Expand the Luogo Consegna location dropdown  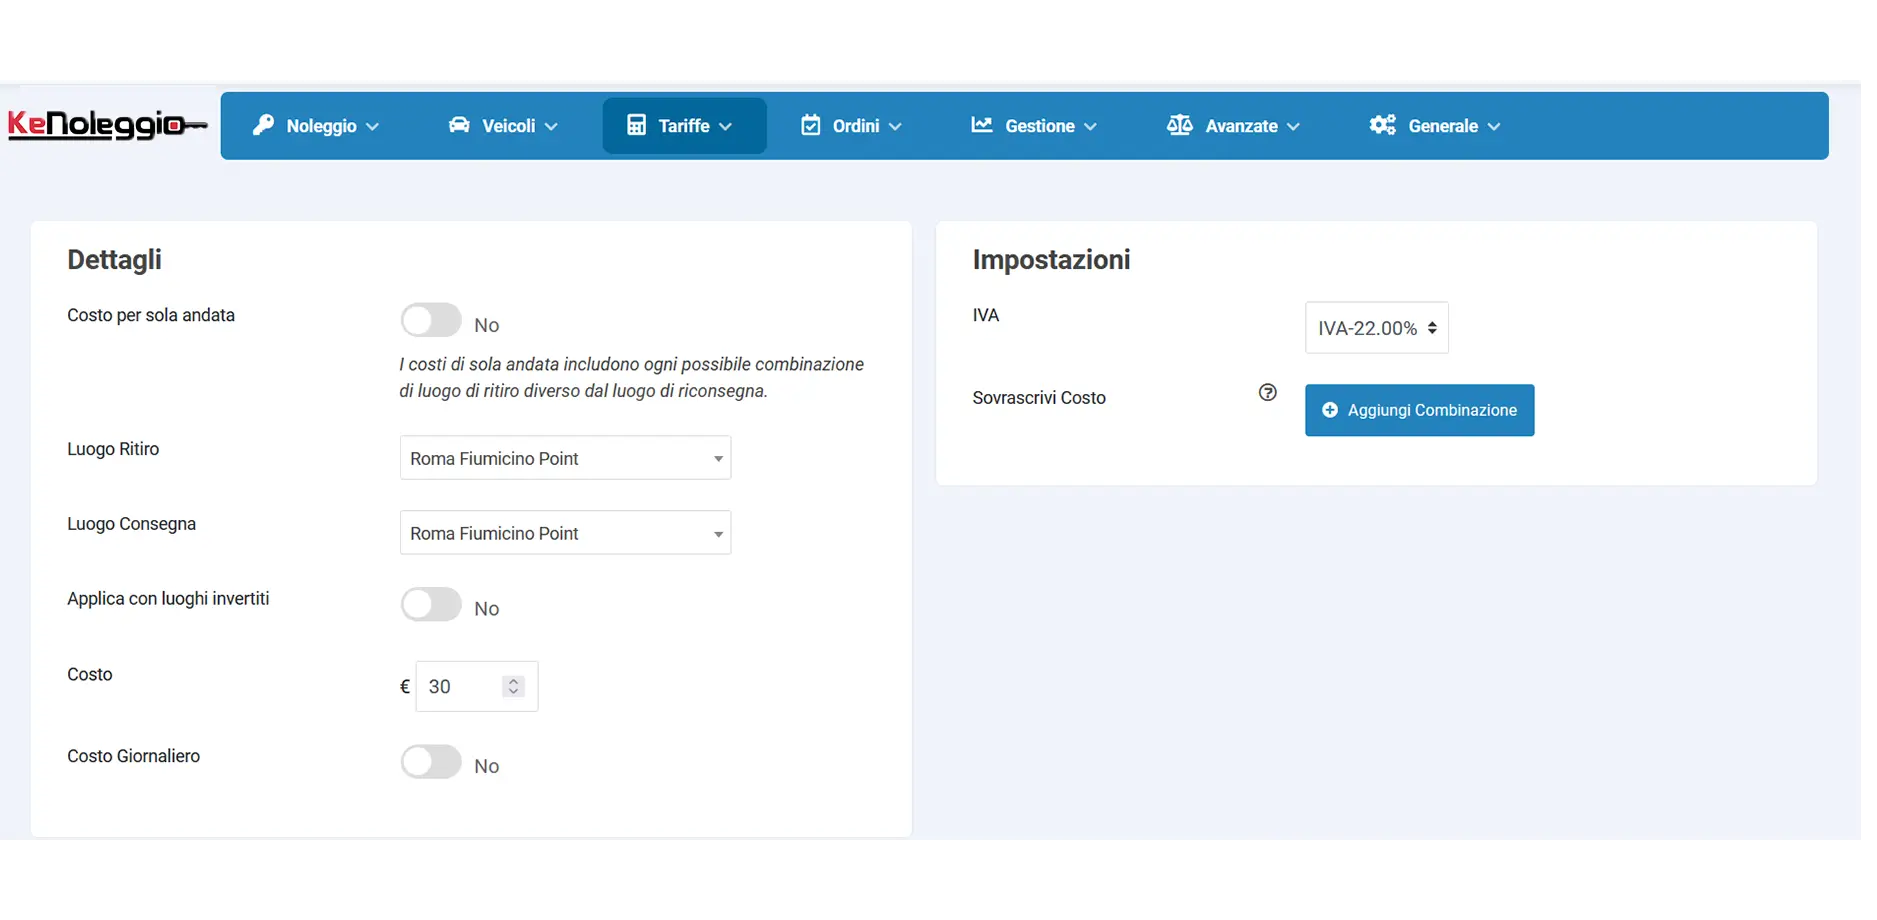(565, 533)
